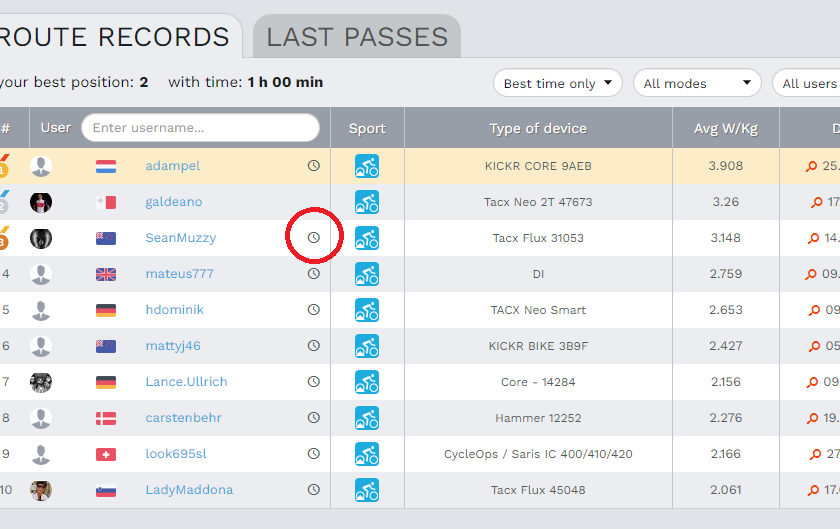840x529 pixels.
Task: Open clock icon next to SeanMuzzy
Action: (313, 237)
